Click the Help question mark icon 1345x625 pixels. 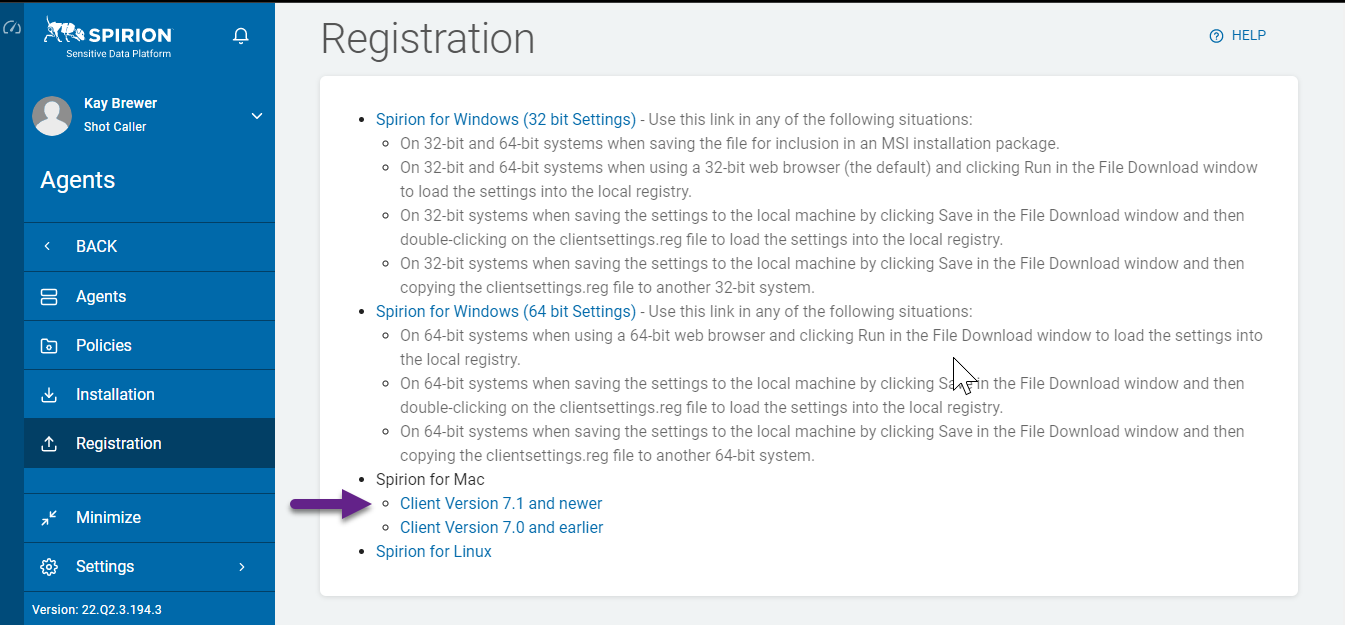tap(1216, 36)
